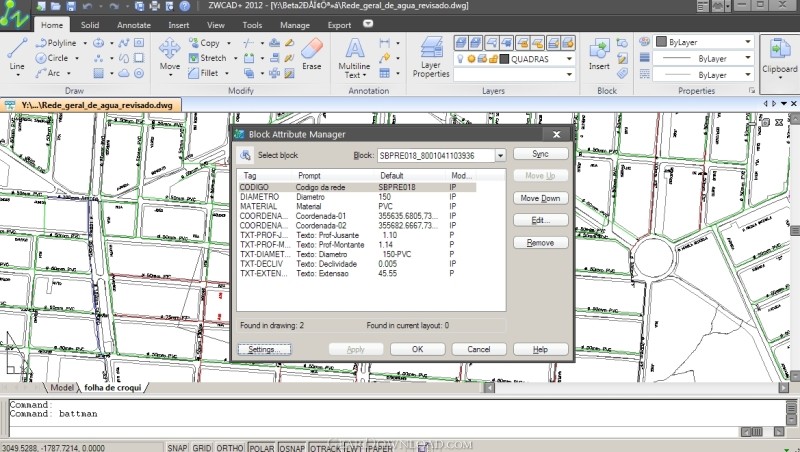
Task: Click the Print icon in quick access toolbar
Action: (x=155, y=6)
